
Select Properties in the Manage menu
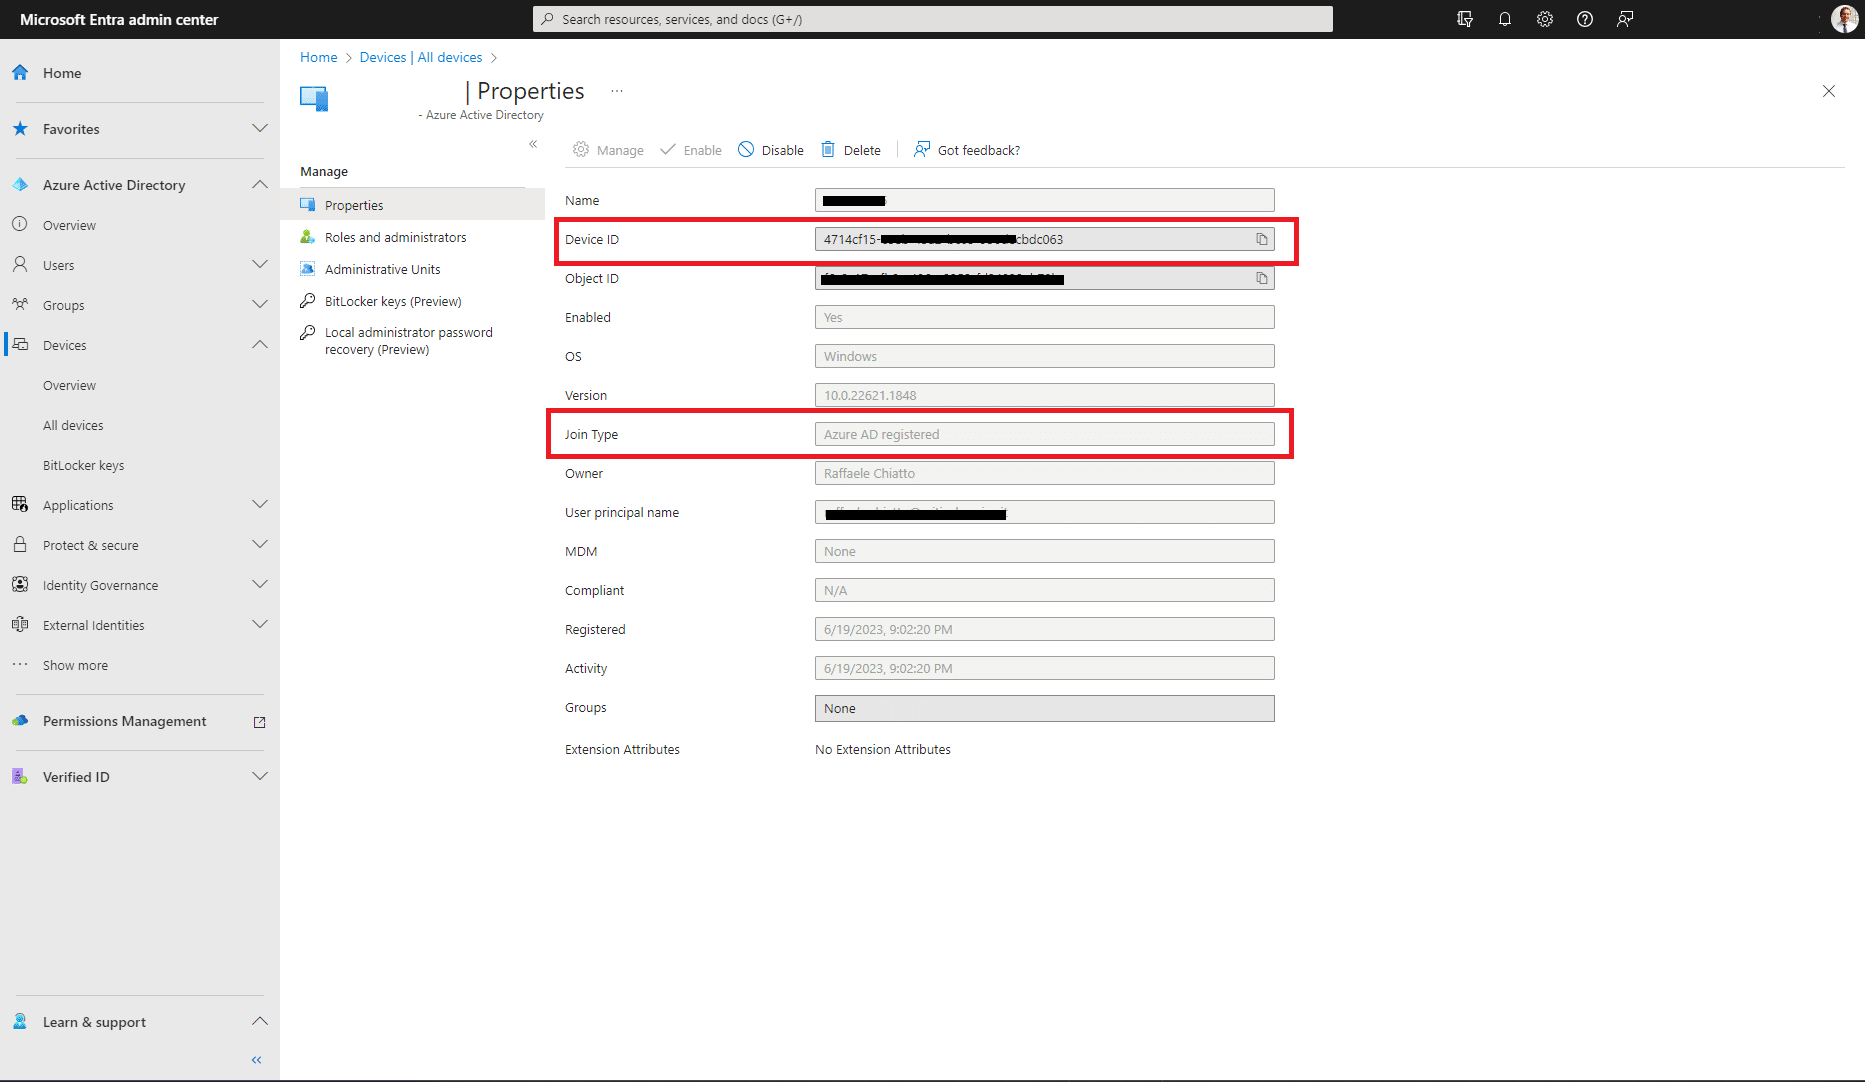413,205
